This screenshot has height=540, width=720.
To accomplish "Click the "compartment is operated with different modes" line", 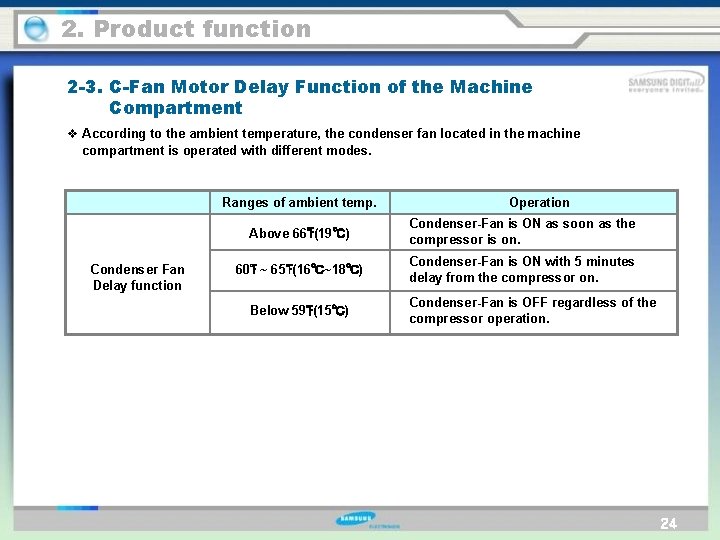I will (227, 151).
